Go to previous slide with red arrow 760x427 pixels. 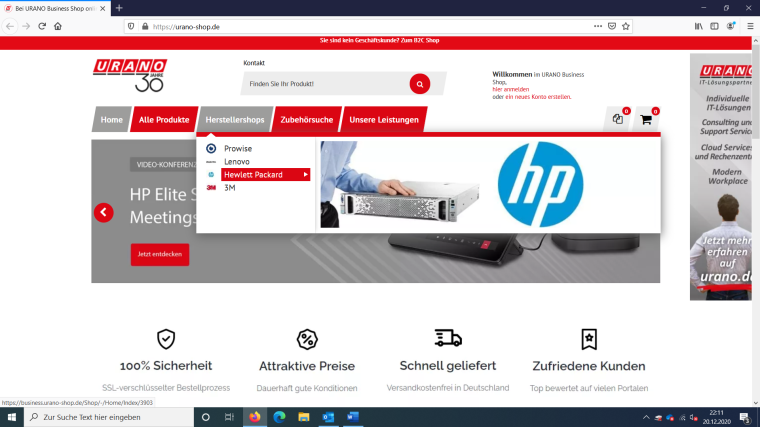pos(103,212)
